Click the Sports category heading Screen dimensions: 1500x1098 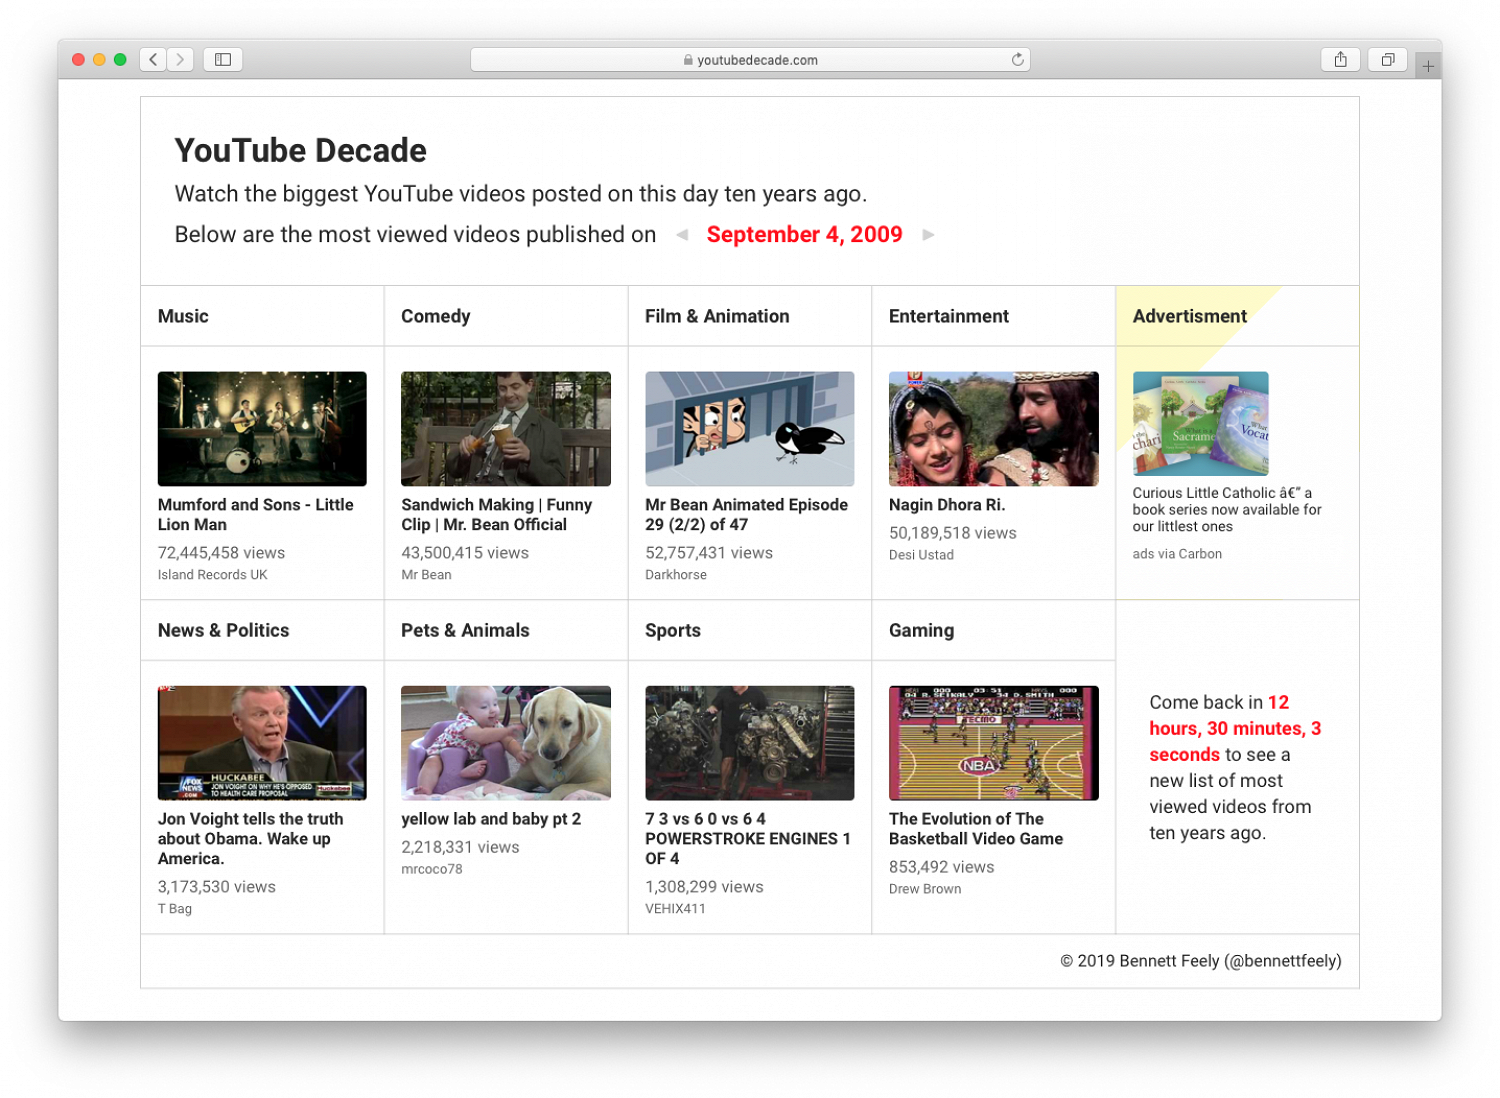[x=673, y=631]
